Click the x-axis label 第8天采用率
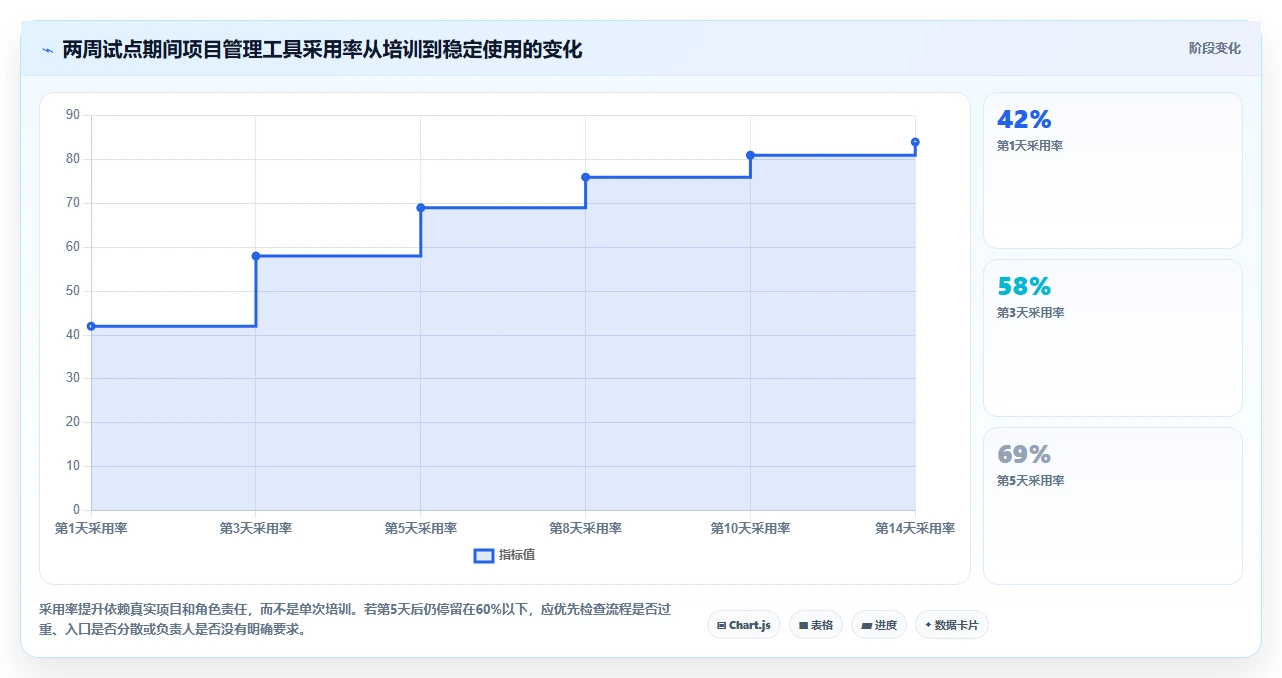Viewport: 1282px width, 678px height. click(x=586, y=528)
